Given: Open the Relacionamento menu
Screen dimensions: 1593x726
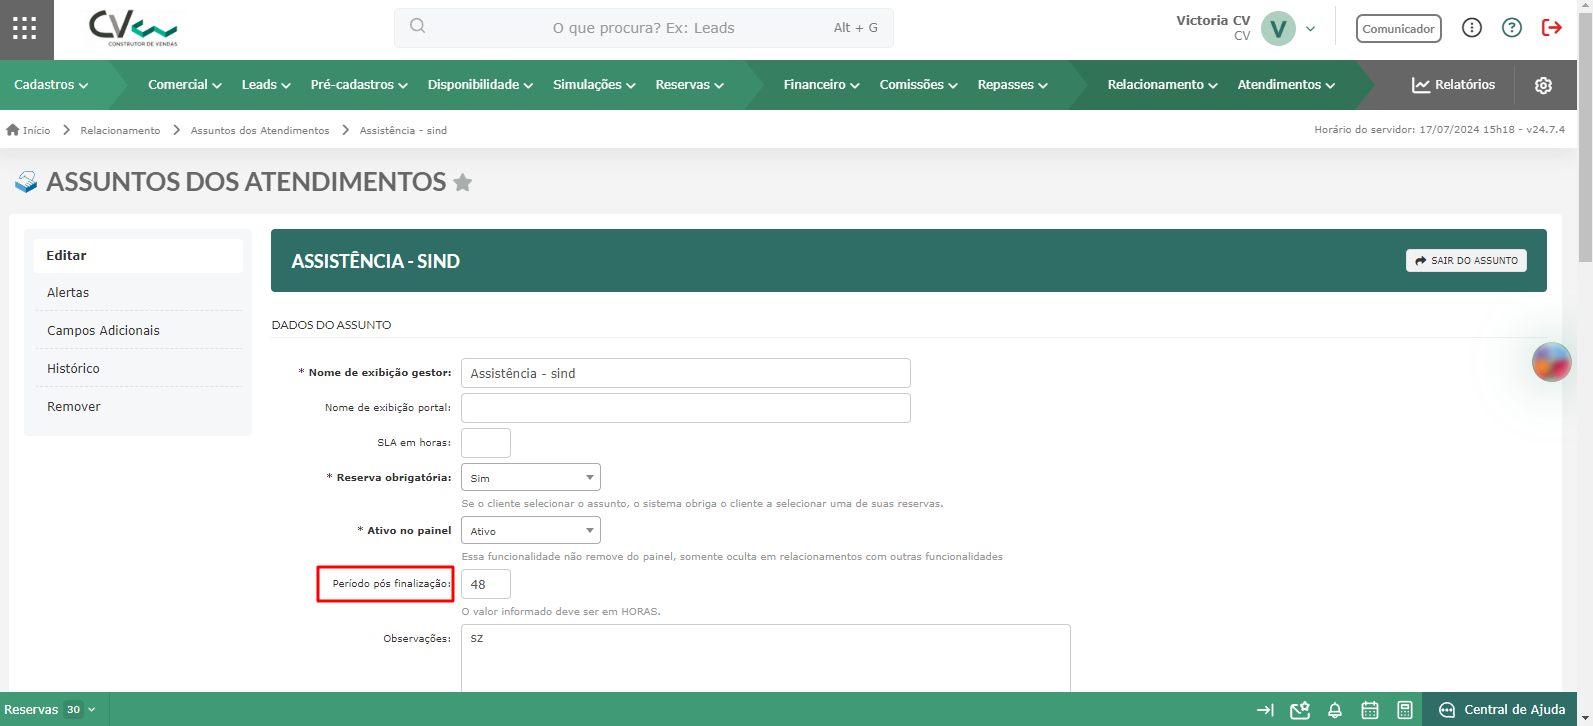Looking at the screenshot, I should point(1163,85).
